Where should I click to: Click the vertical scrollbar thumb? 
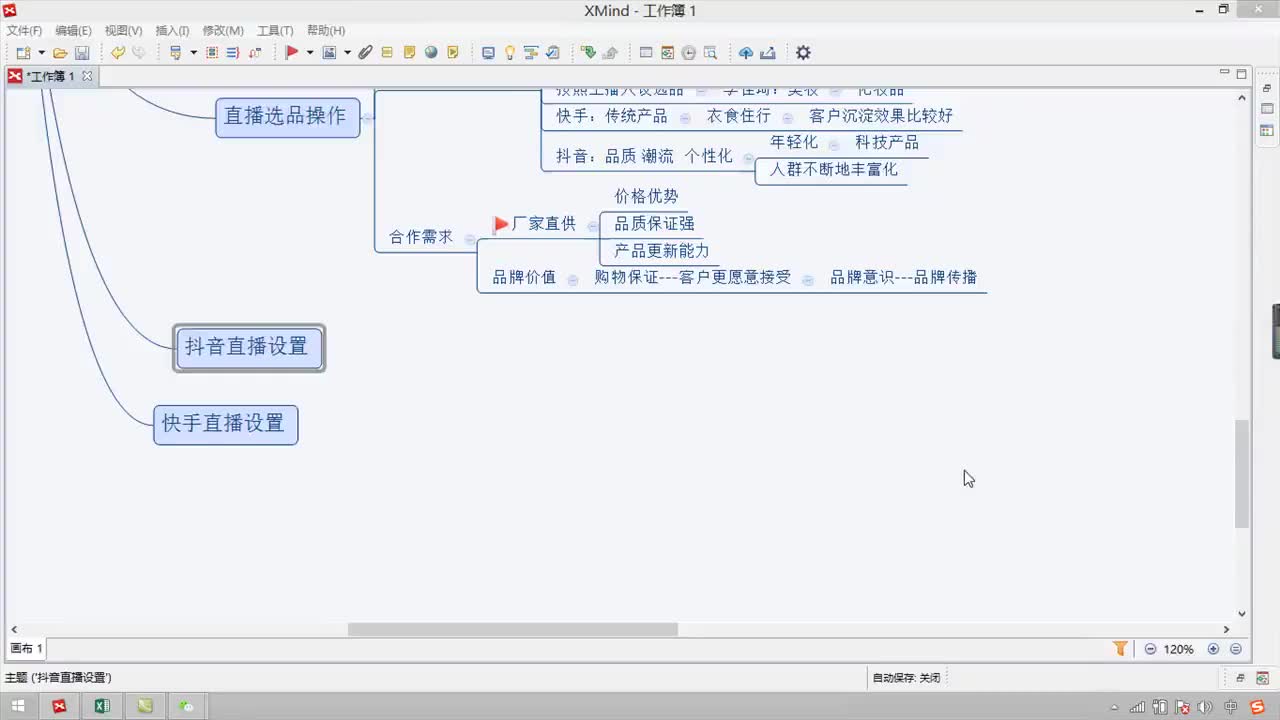coord(1242,474)
